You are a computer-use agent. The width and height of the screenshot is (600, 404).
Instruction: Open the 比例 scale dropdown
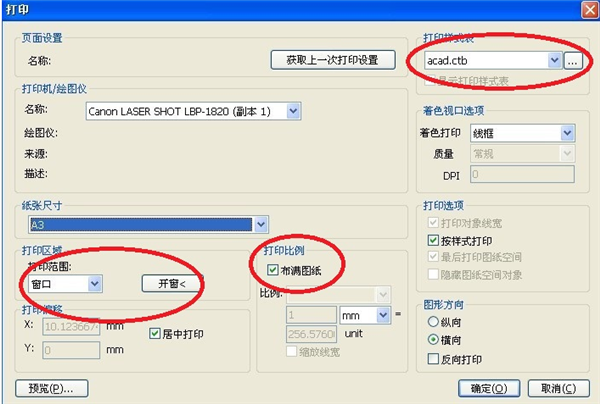(383, 295)
